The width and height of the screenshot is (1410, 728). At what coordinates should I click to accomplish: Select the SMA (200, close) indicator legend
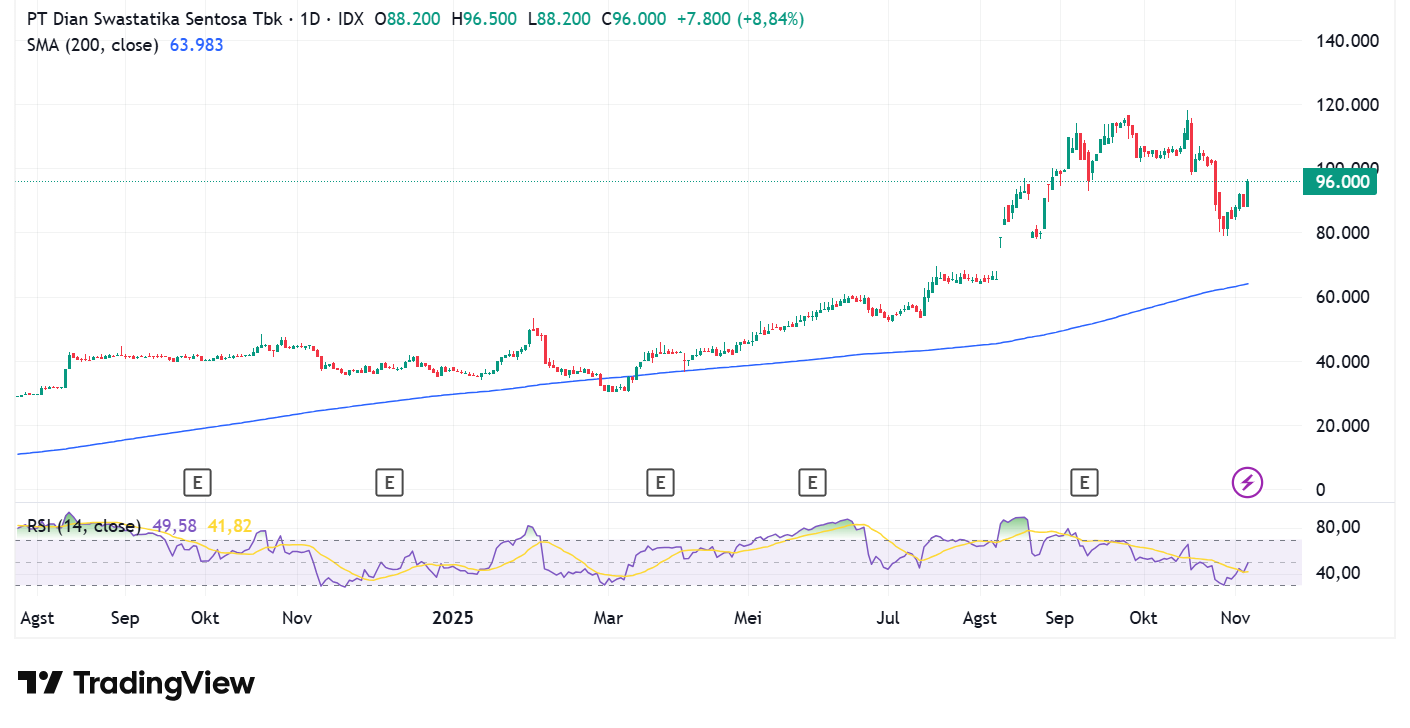93,44
